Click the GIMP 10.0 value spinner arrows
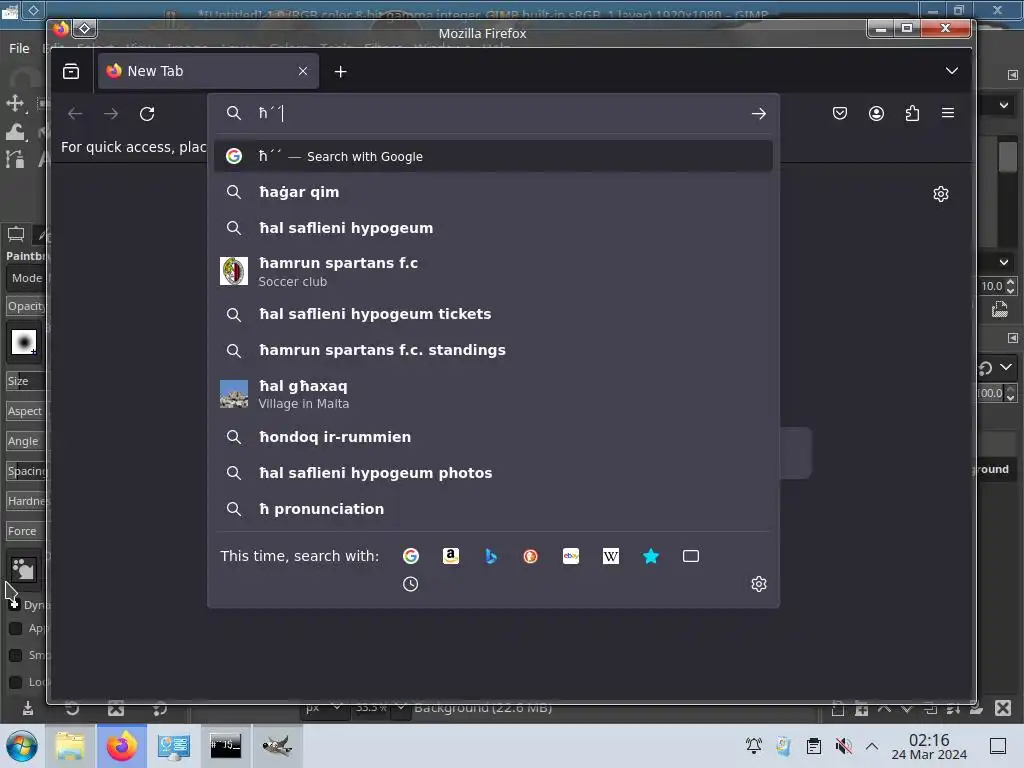The width and height of the screenshot is (1024, 768). pyautogui.click(x=1010, y=286)
